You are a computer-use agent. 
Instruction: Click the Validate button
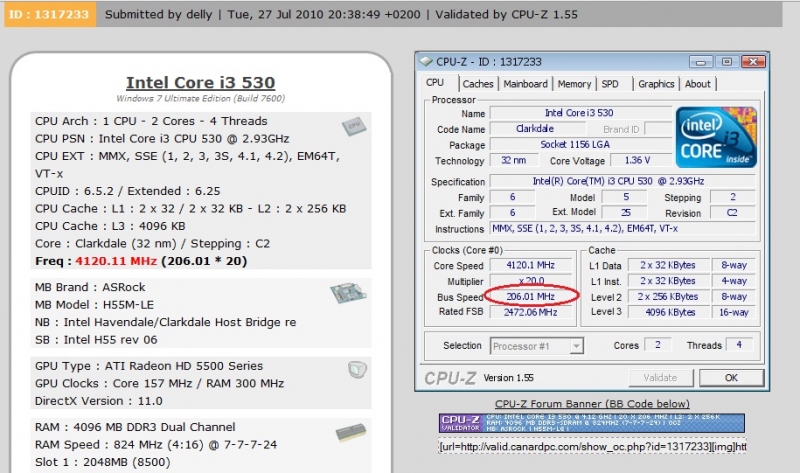tap(660, 378)
